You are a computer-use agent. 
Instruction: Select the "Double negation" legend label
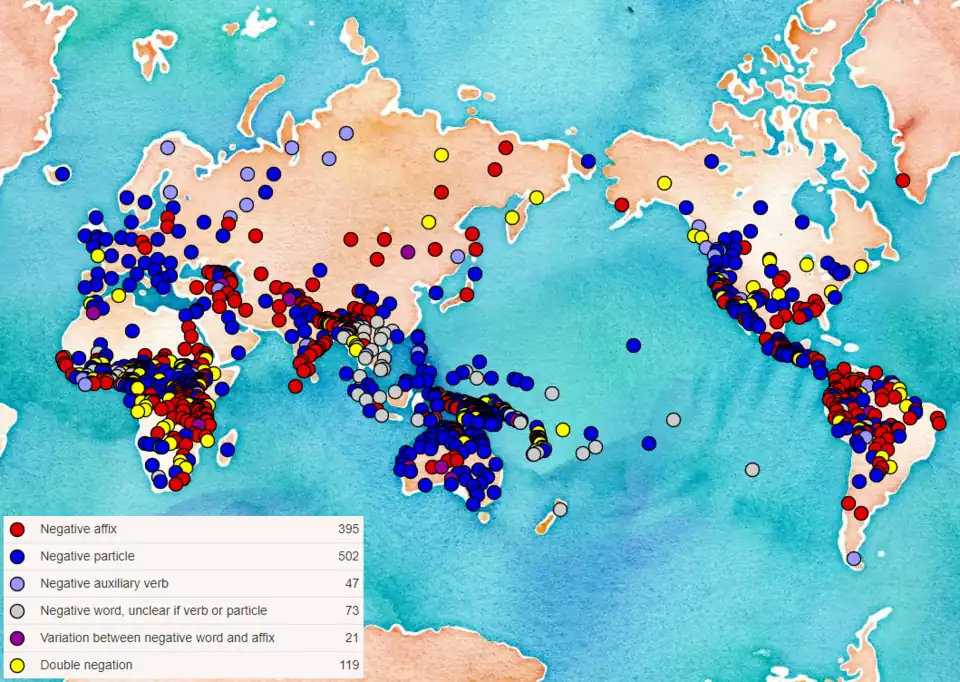pos(86,665)
